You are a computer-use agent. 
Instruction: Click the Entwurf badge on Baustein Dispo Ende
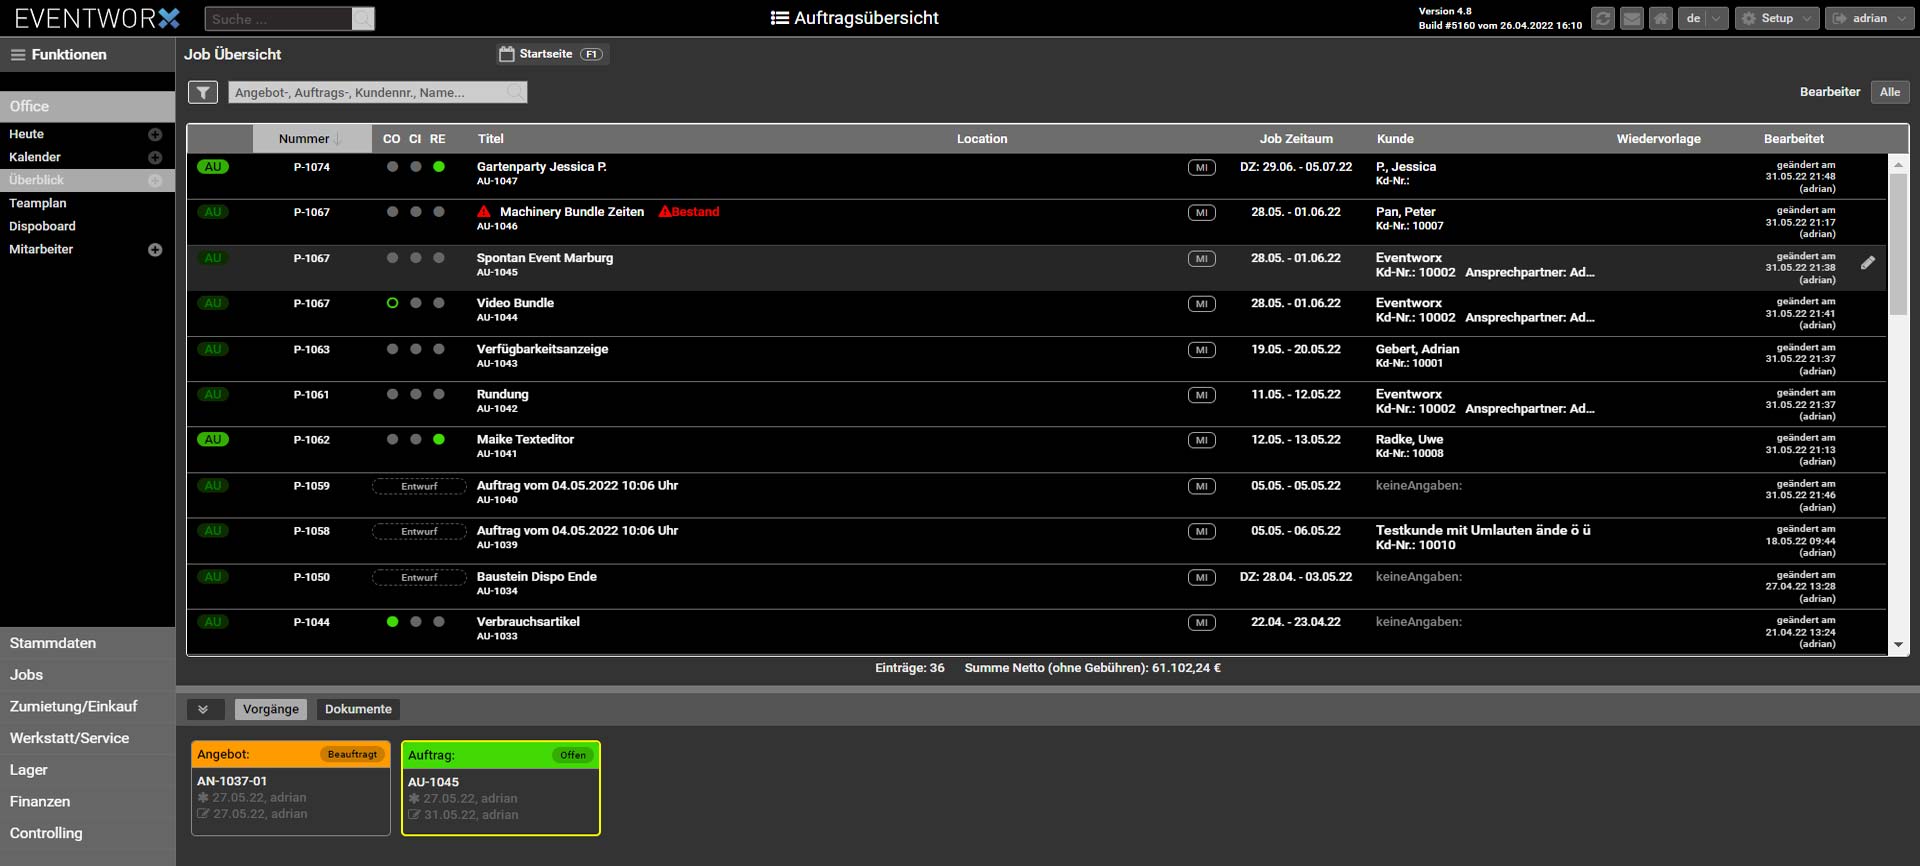click(x=419, y=578)
